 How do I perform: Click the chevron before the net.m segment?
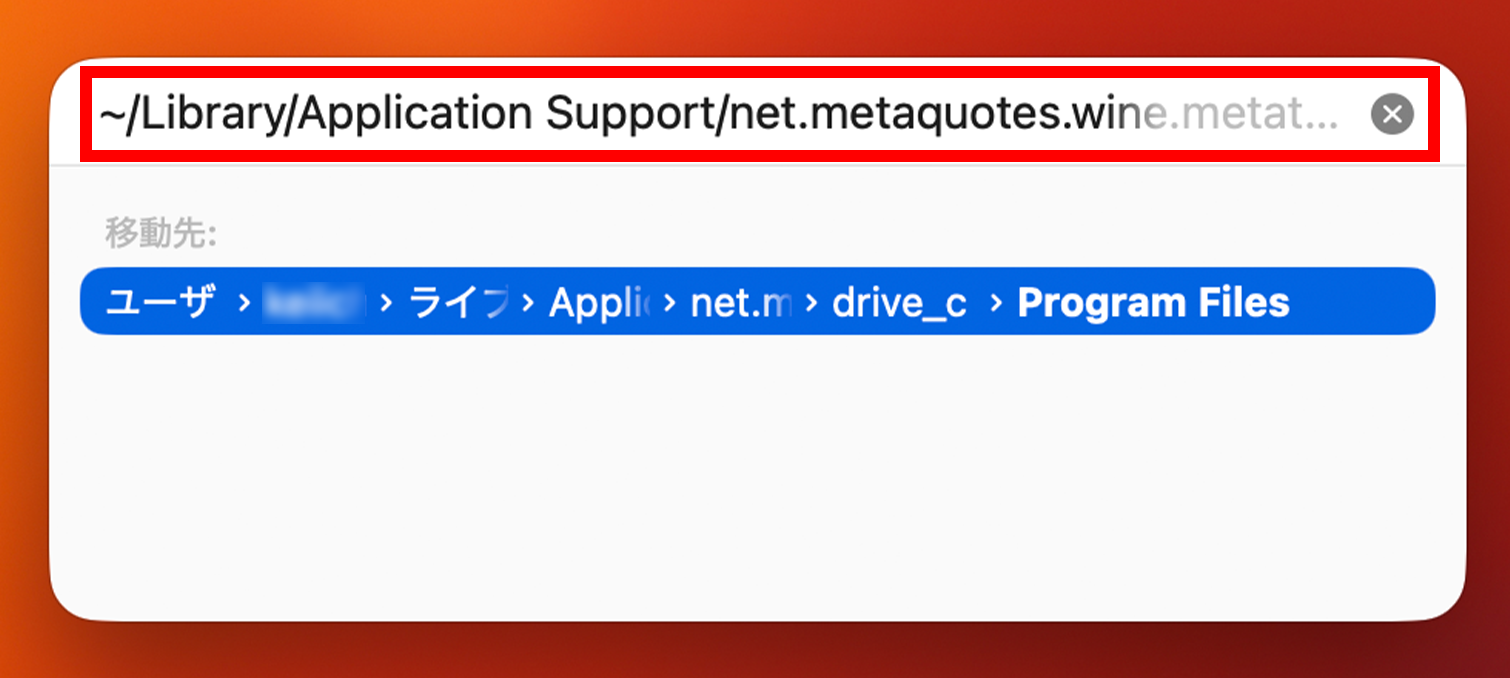pyautogui.click(x=669, y=302)
